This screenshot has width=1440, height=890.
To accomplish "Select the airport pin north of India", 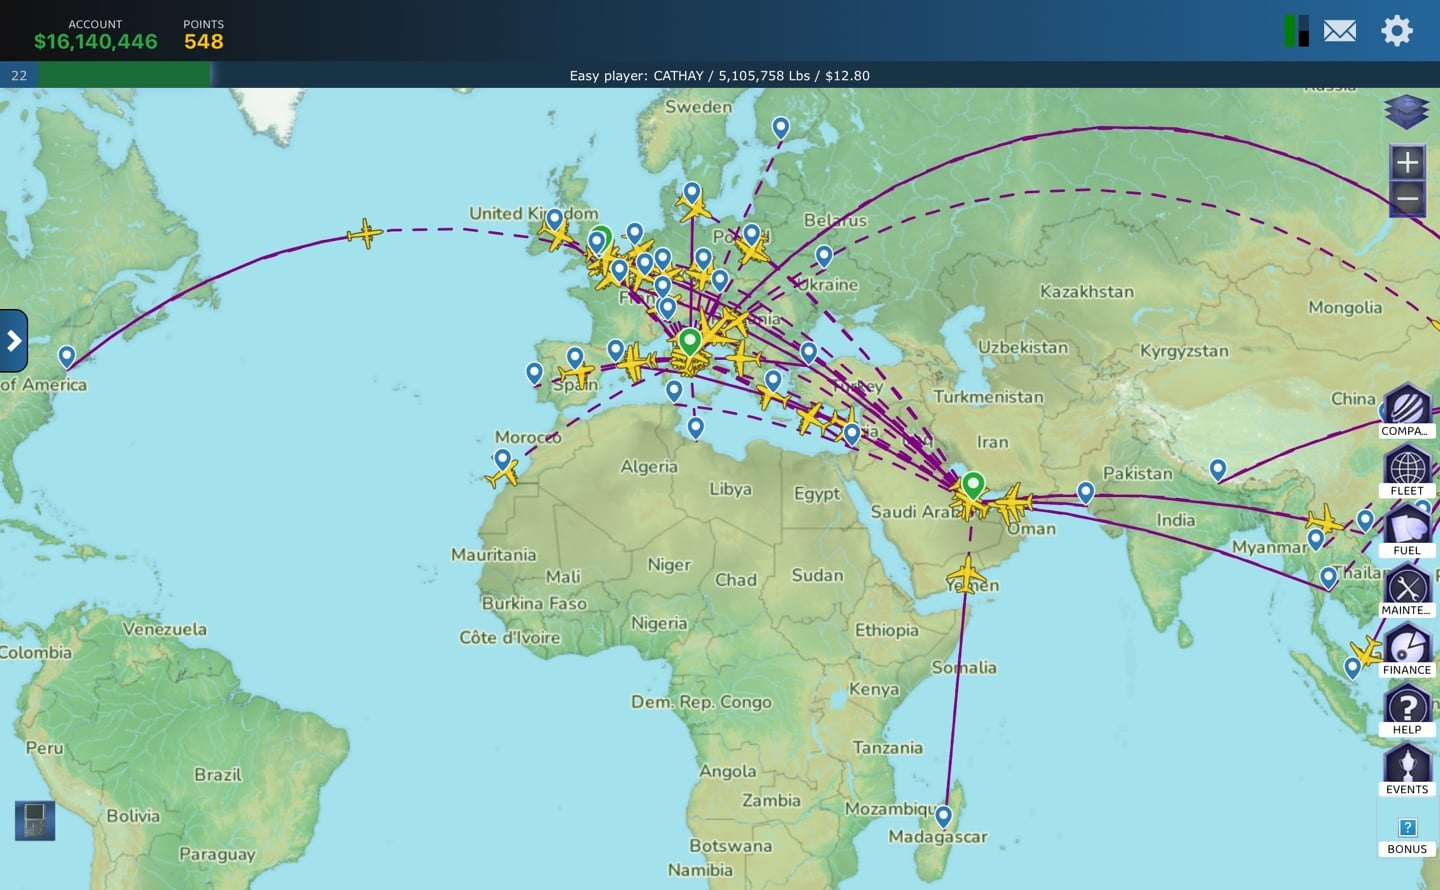I will click(1218, 470).
